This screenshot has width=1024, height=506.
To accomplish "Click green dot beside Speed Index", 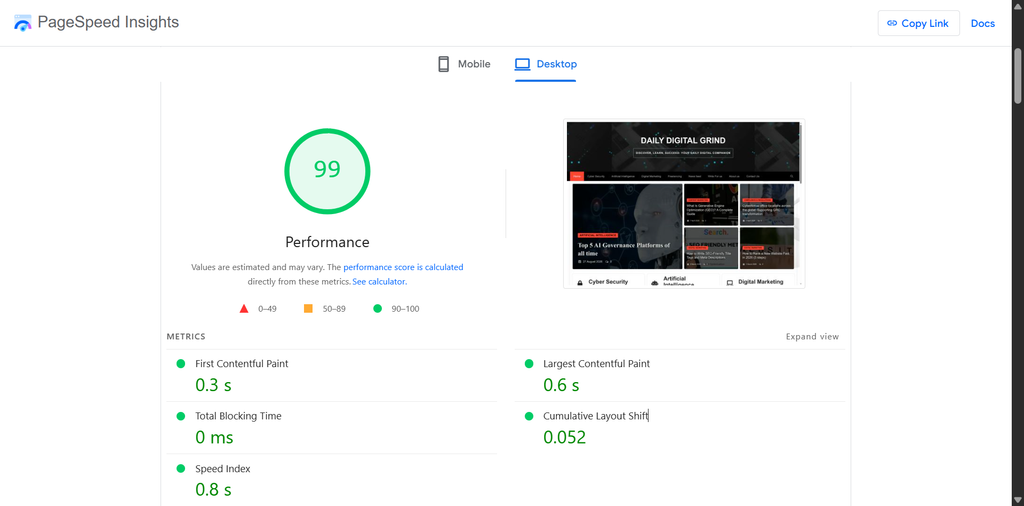I will coord(181,469).
